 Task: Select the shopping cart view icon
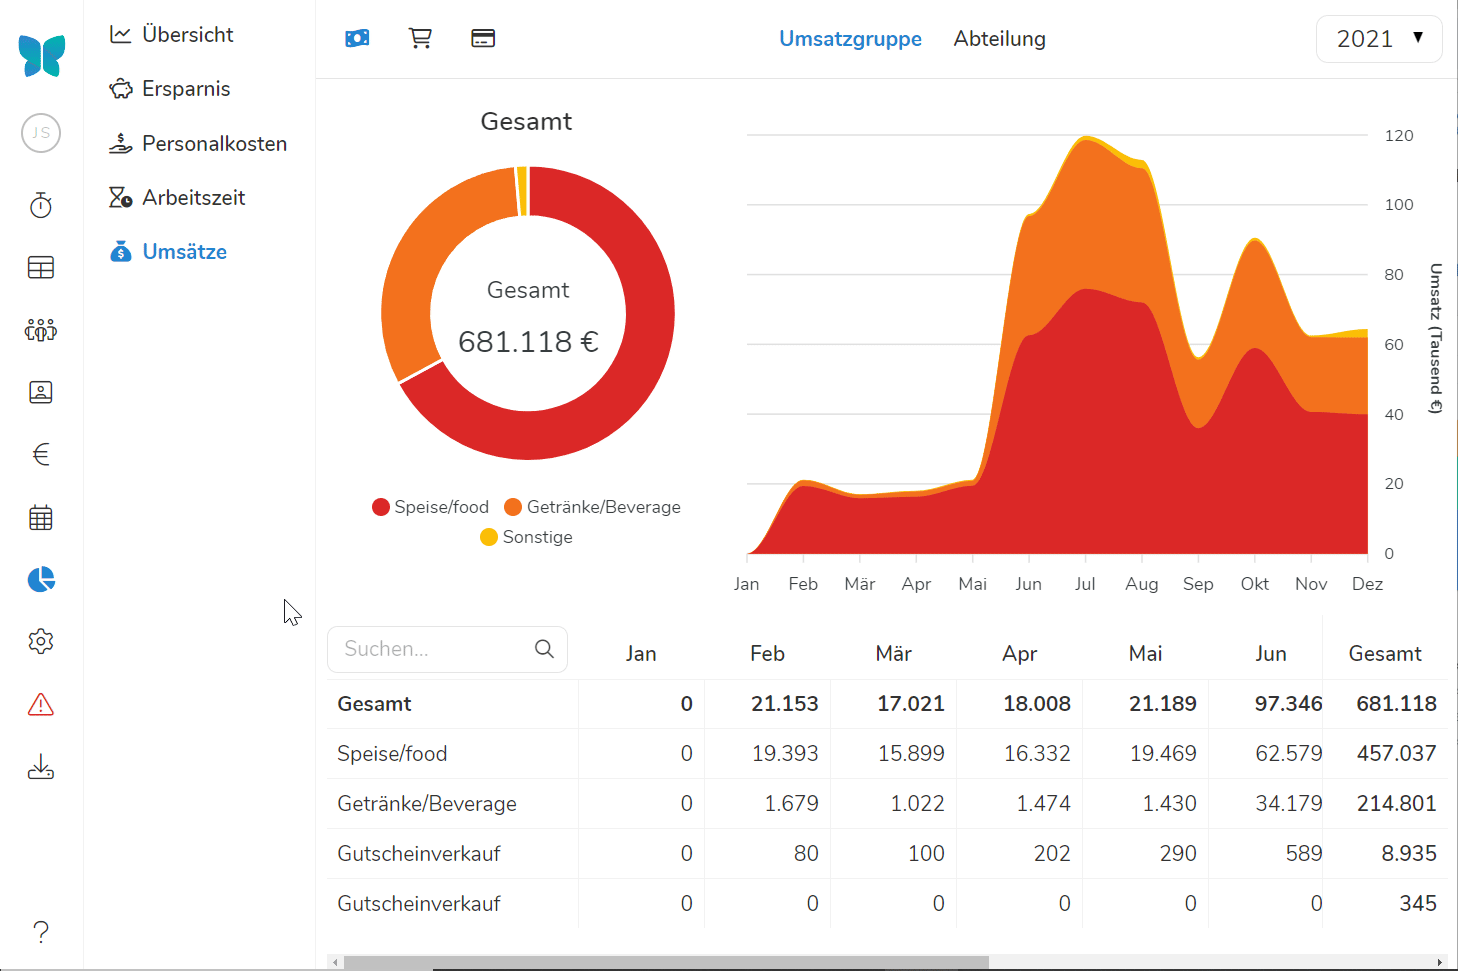(x=420, y=39)
